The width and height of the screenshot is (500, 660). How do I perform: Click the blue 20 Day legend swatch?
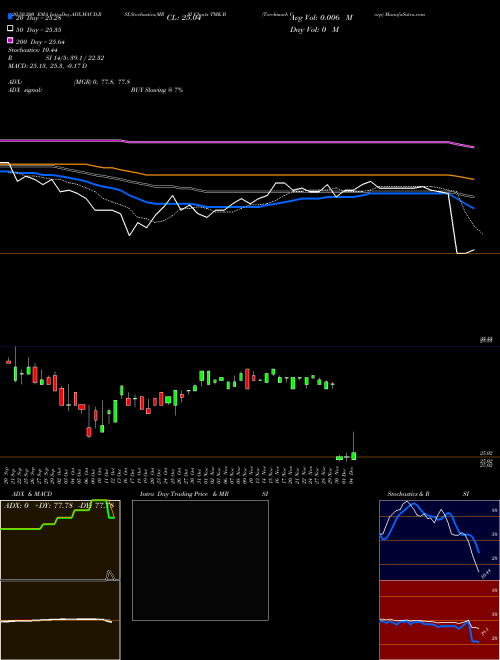(x=10, y=17)
